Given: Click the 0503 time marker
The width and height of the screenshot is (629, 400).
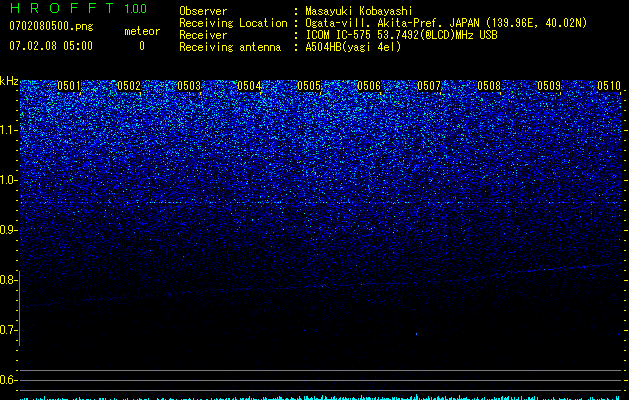Looking at the screenshot, I should pyautogui.click(x=189, y=86).
